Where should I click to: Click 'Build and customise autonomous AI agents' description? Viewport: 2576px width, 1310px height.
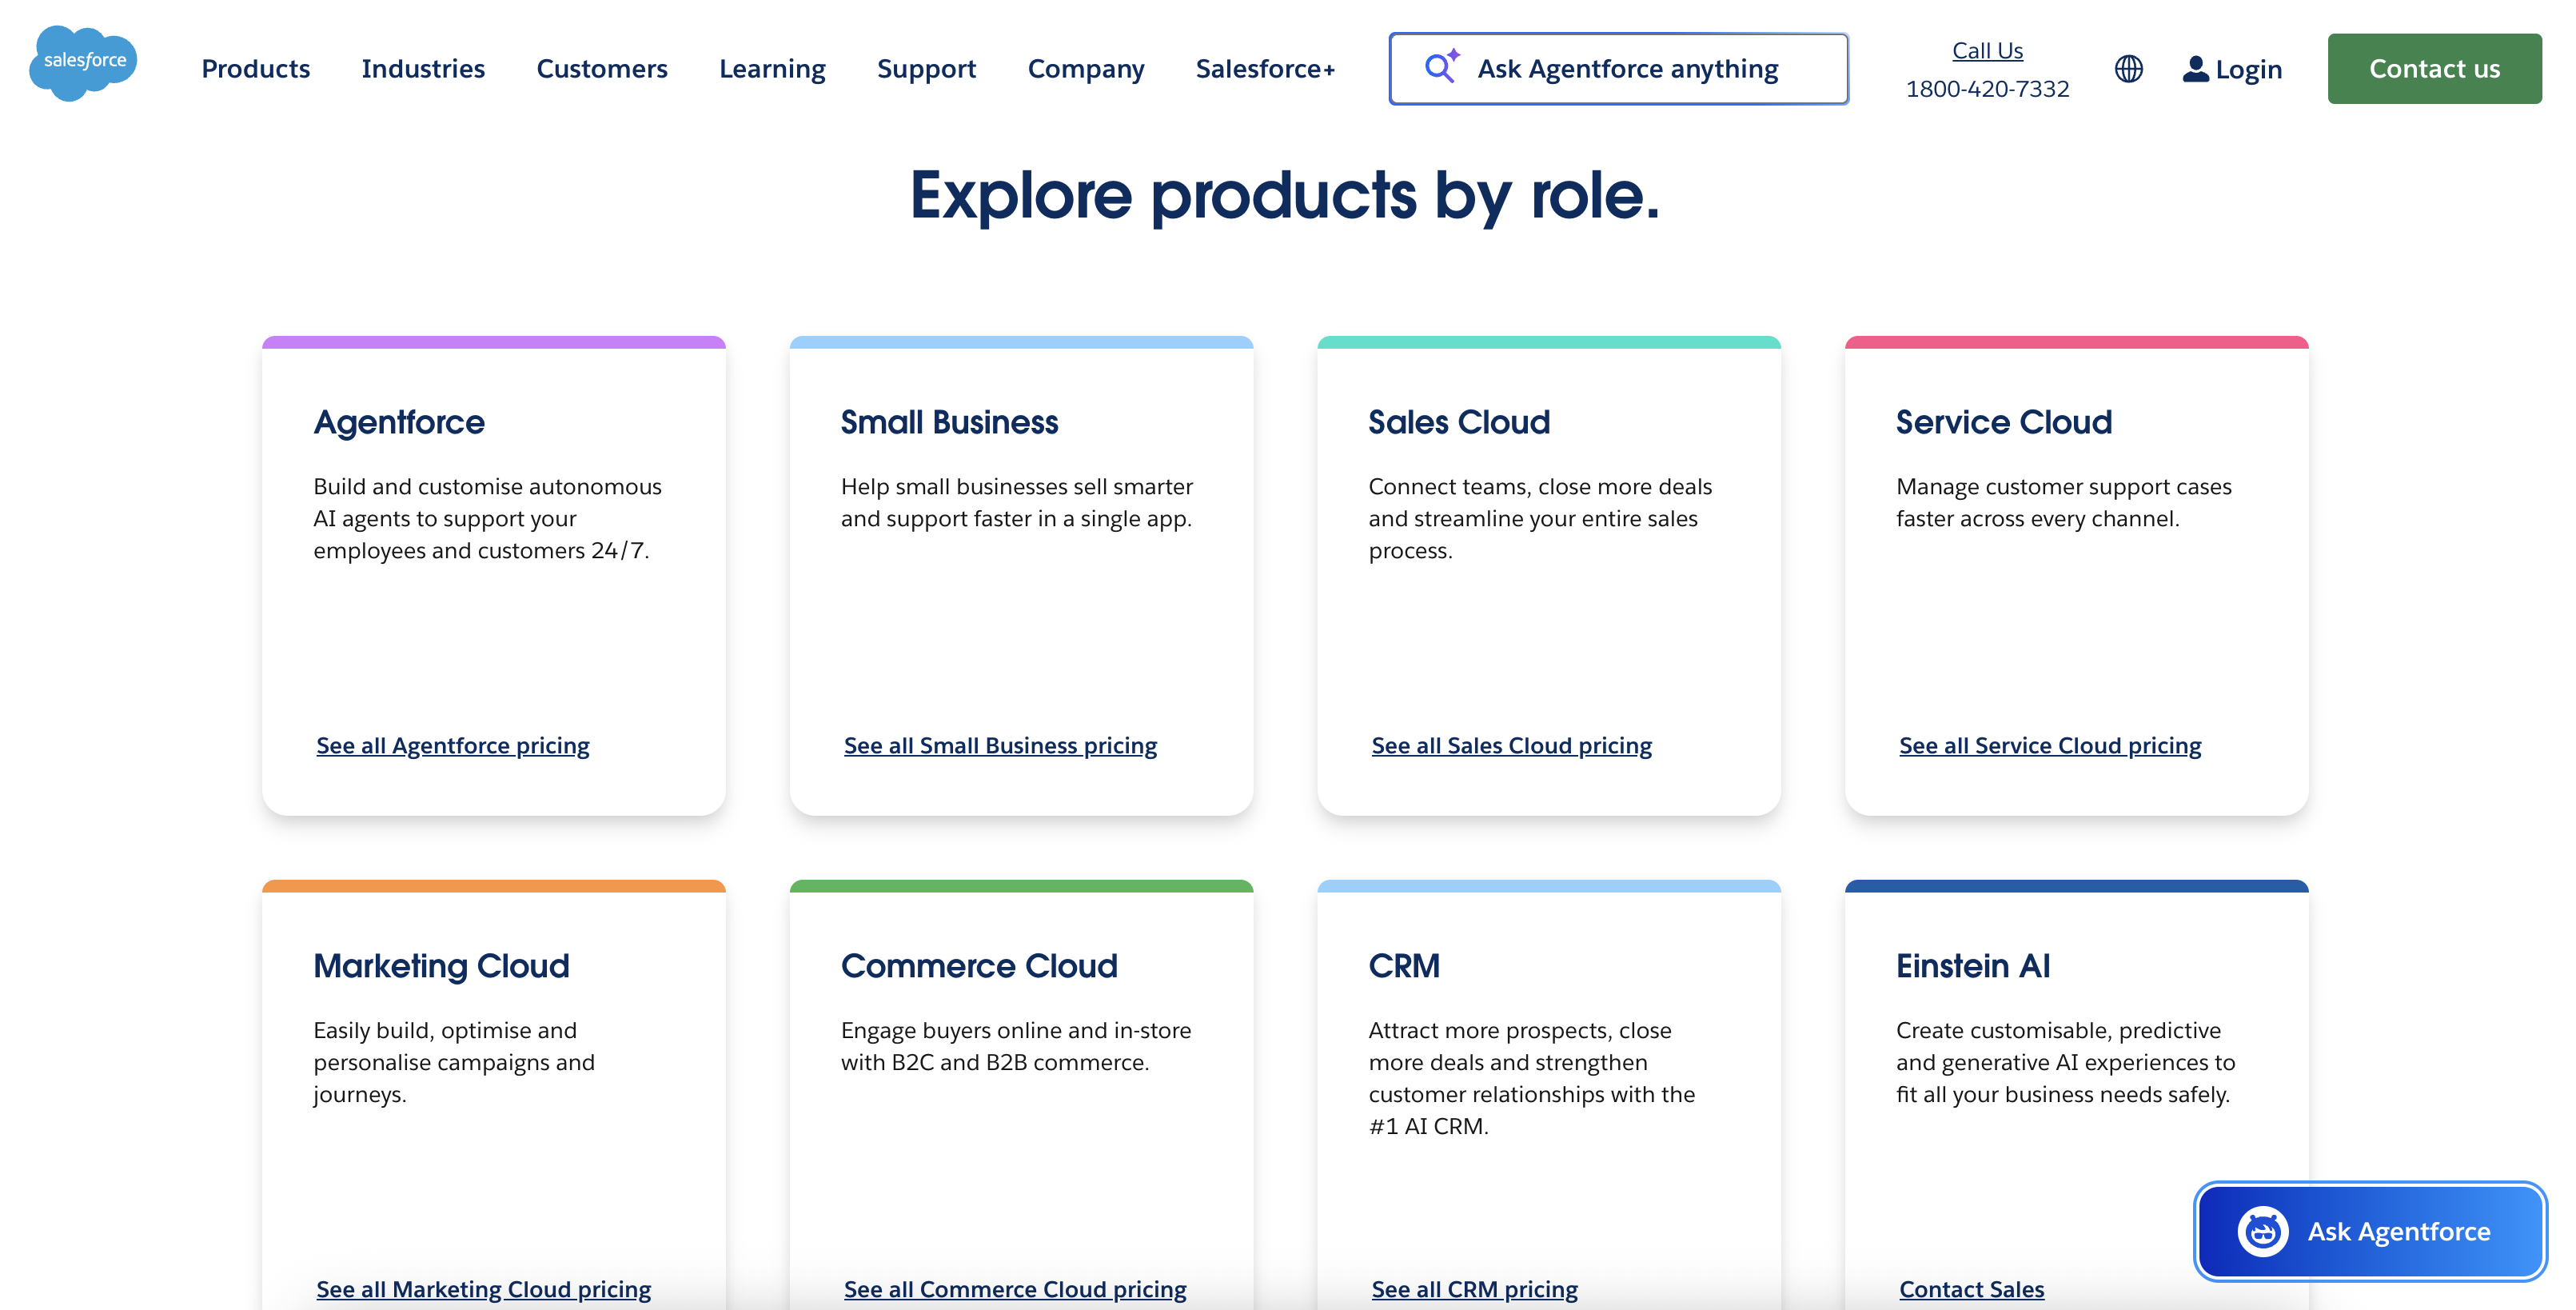487,519
